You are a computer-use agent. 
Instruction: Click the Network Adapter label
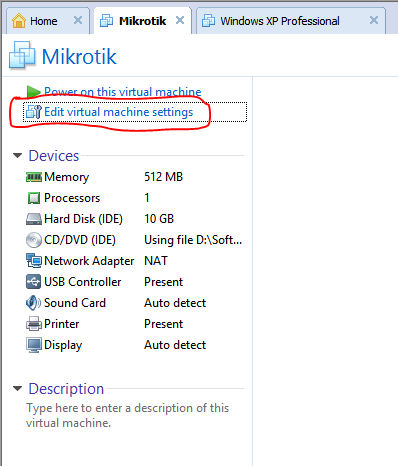[89, 261]
